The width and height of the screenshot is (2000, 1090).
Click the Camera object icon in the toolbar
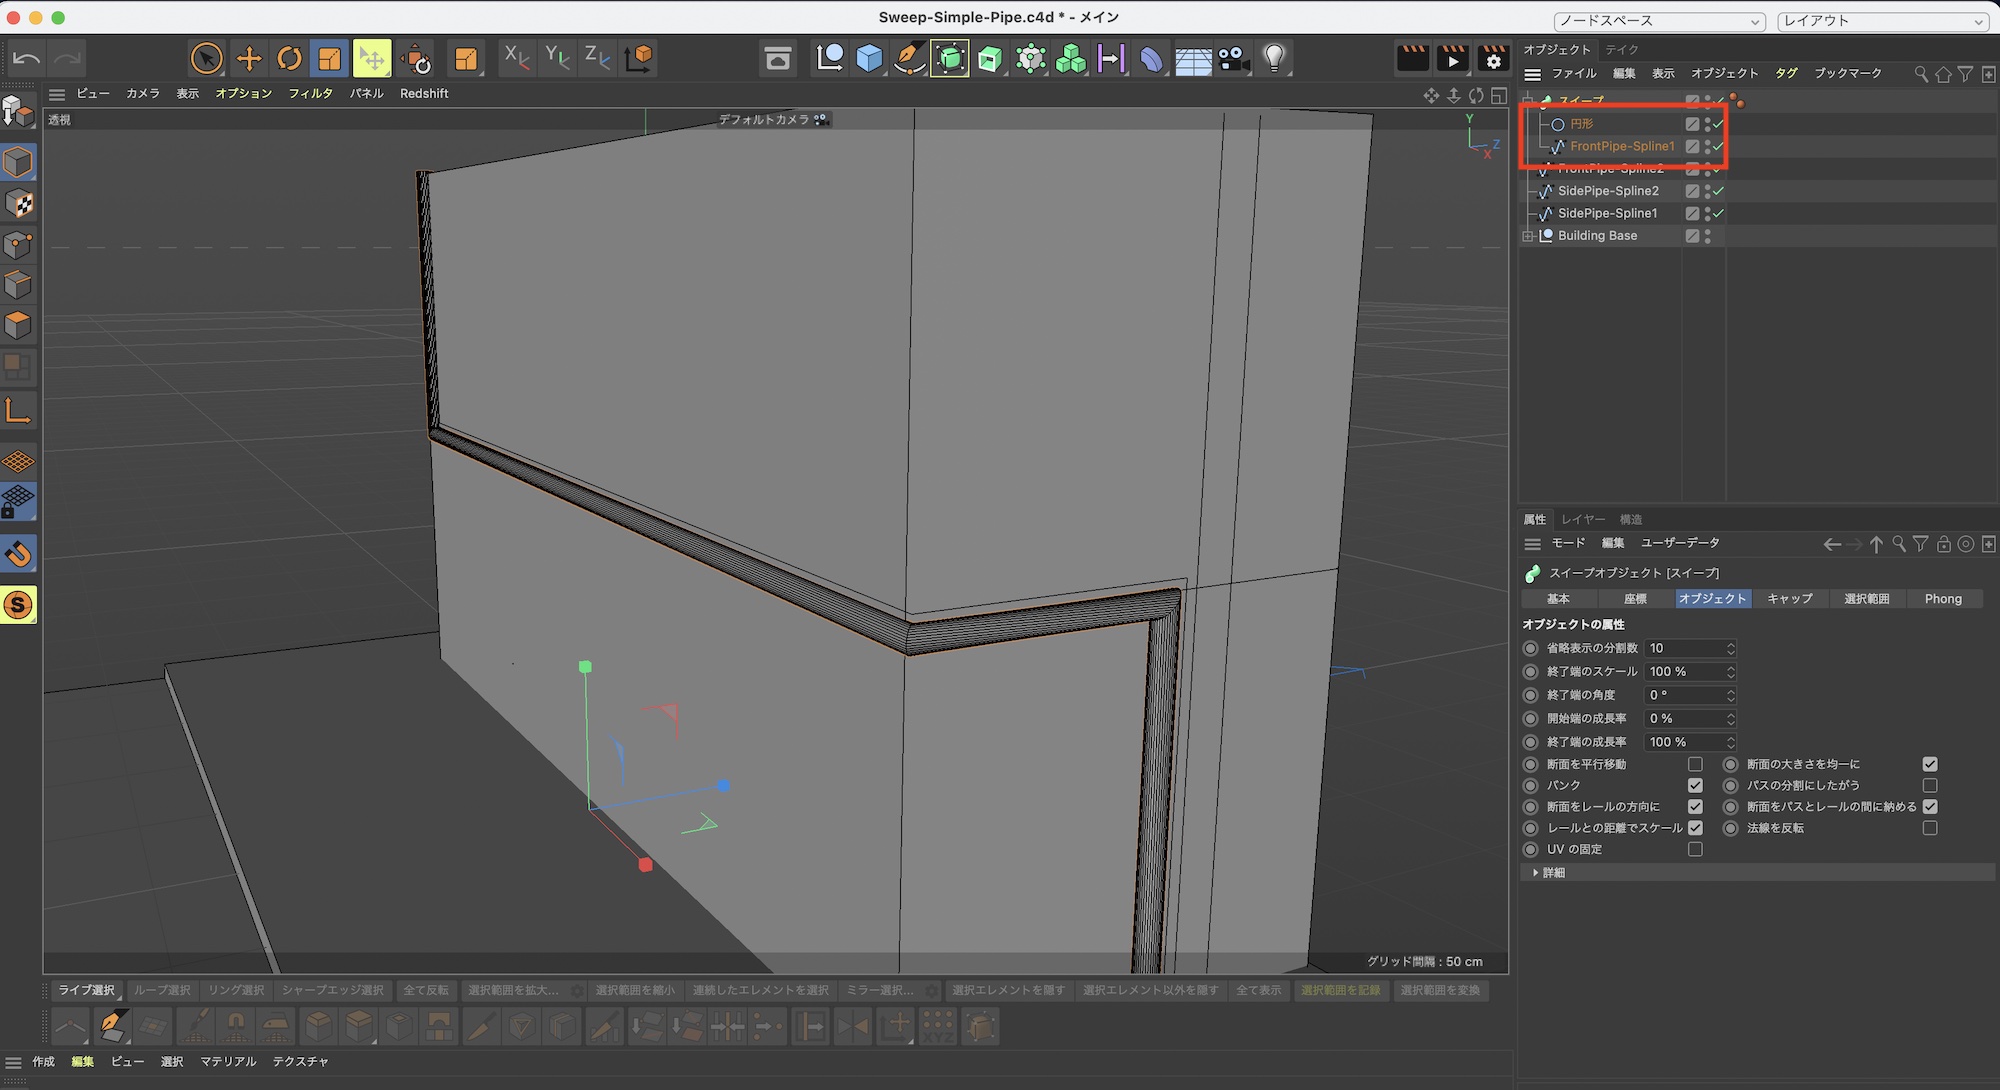pyautogui.click(x=1234, y=59)
